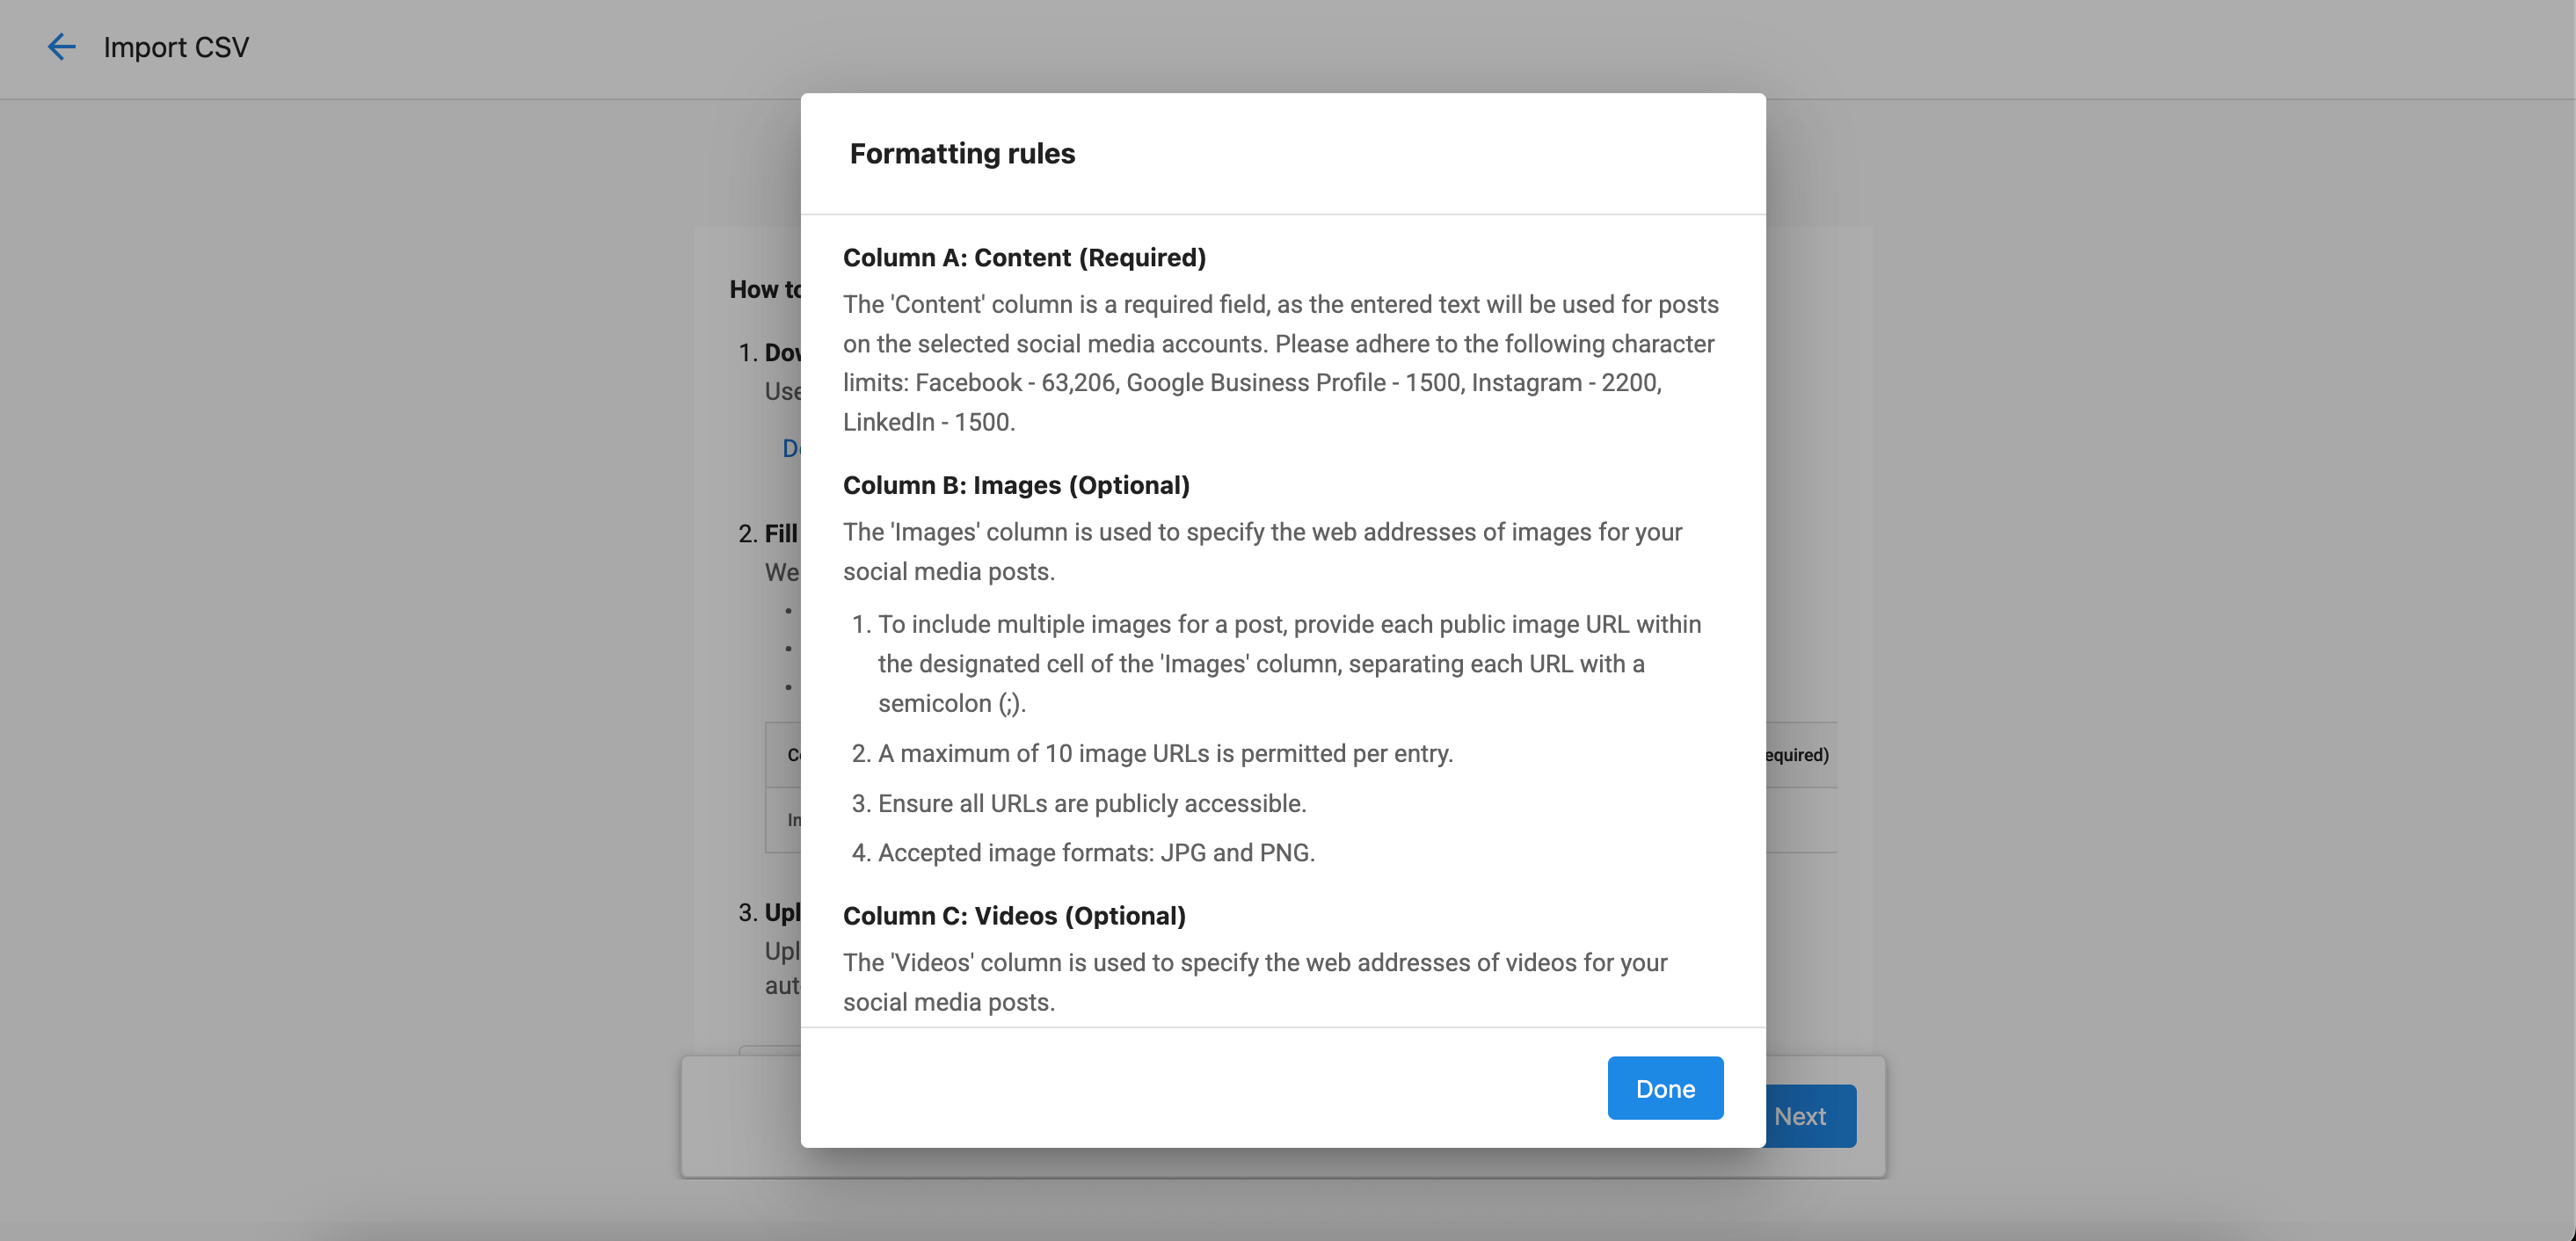
Task: Click the Done button in the dialog
Action: (1665, 1088)
